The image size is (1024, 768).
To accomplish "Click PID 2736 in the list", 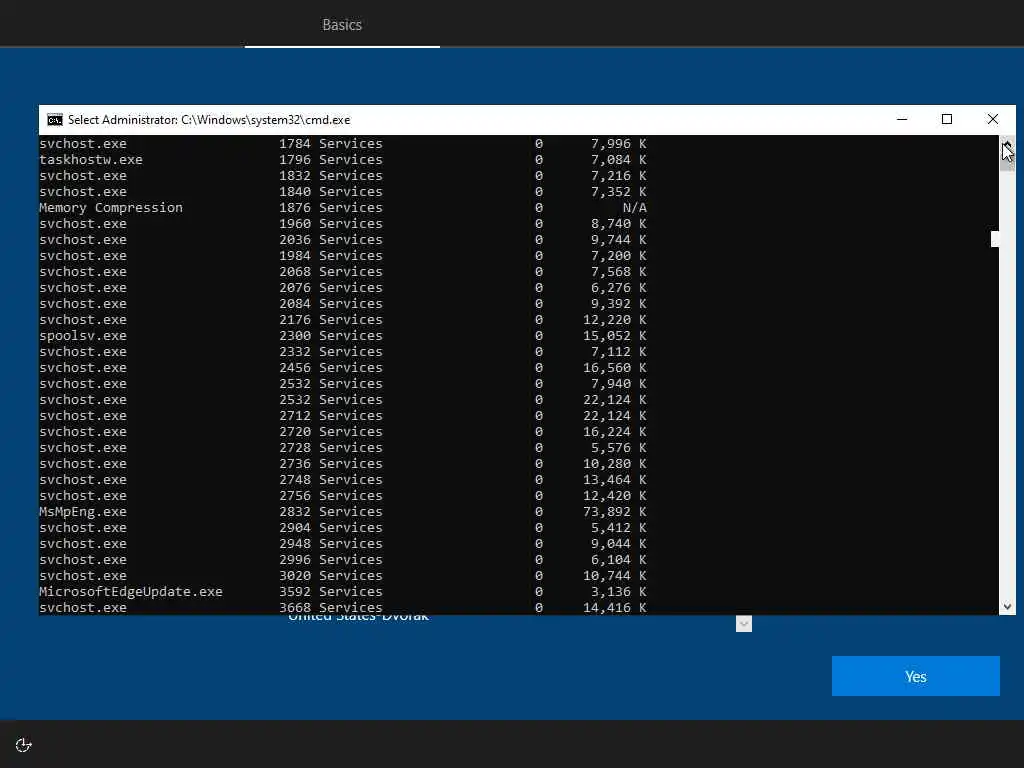I will tap(295, 464).
